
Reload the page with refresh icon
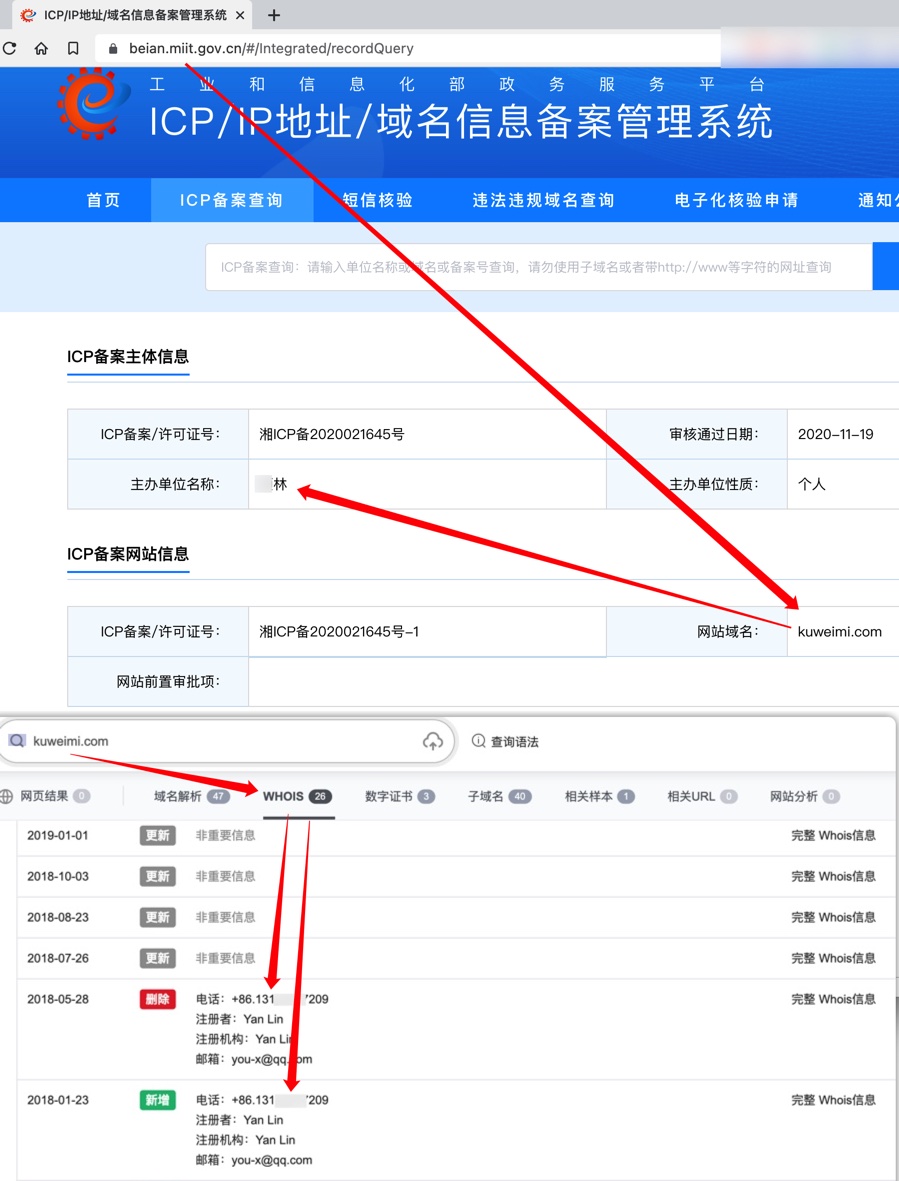[x=9, y=48]
